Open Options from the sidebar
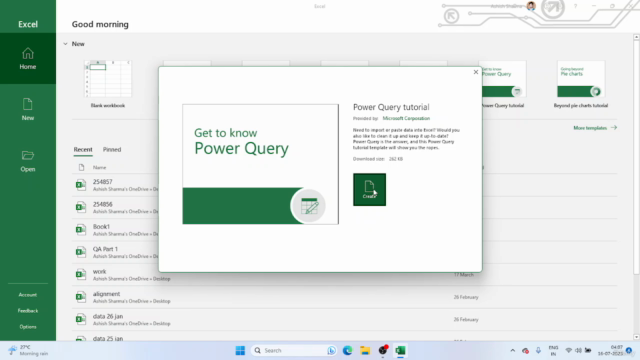The height and width of the screenshot is (360, 640). click(28, 327)
